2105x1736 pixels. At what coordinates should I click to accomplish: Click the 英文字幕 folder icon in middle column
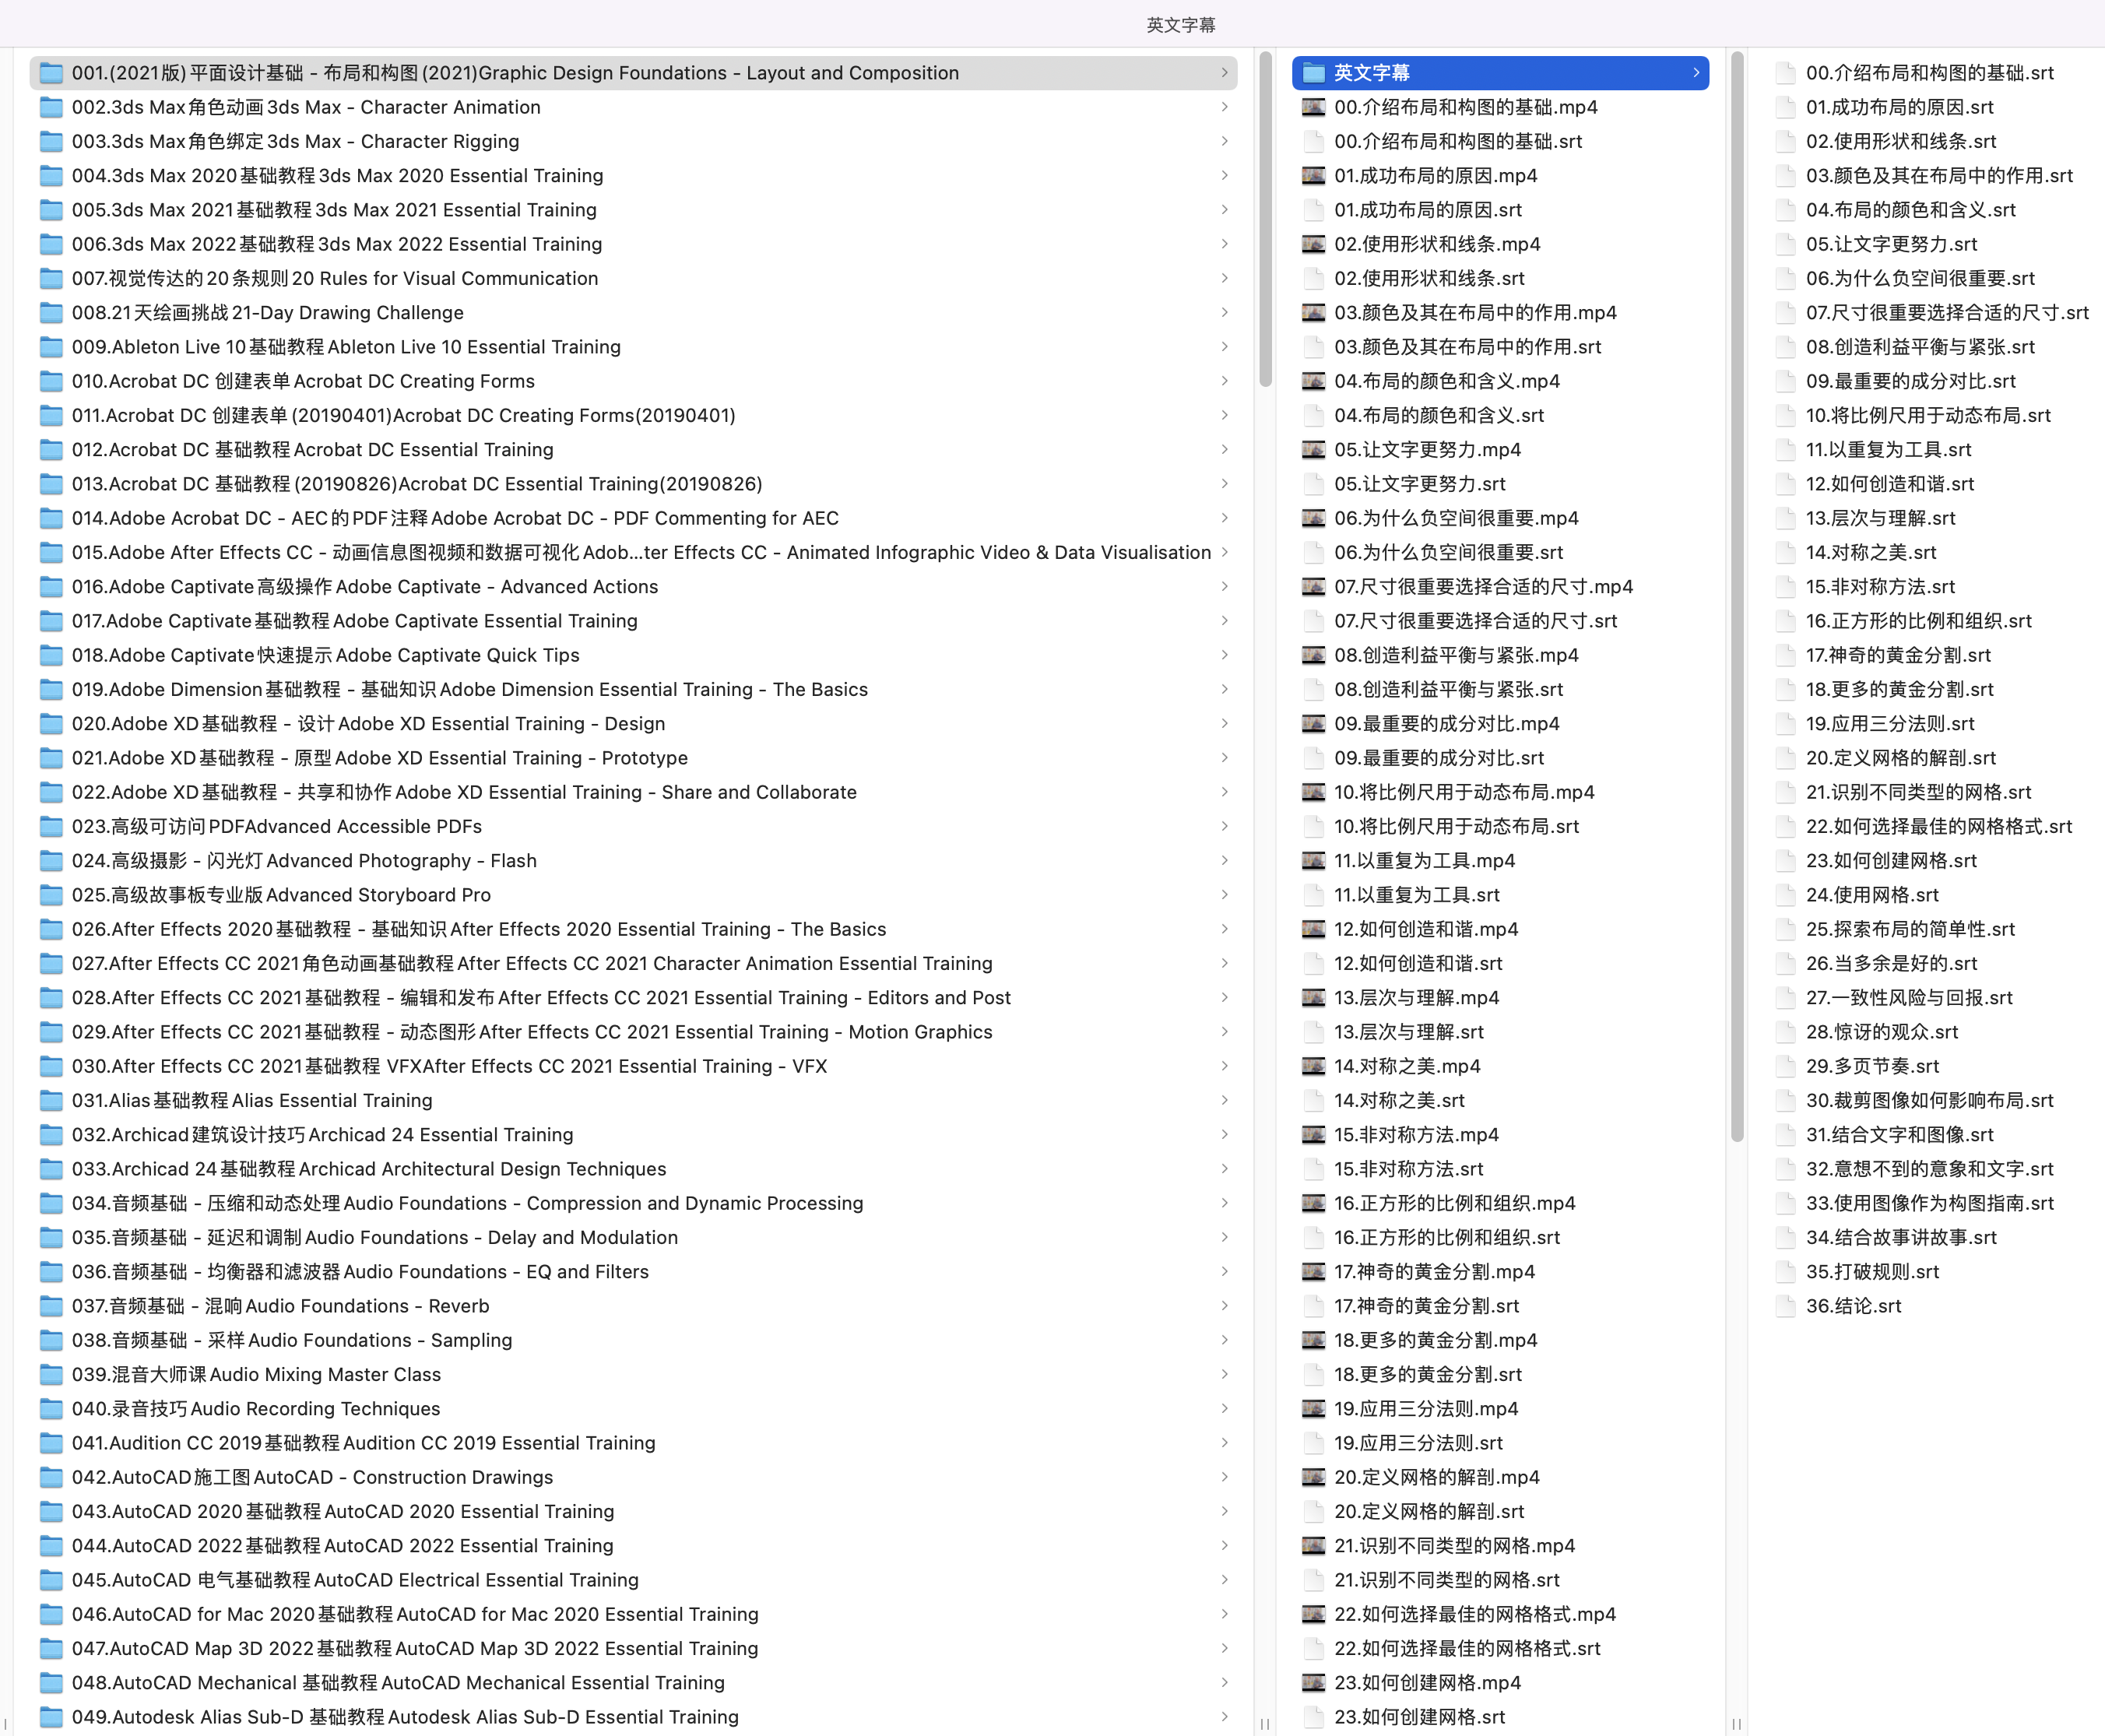click(1314, 73)
